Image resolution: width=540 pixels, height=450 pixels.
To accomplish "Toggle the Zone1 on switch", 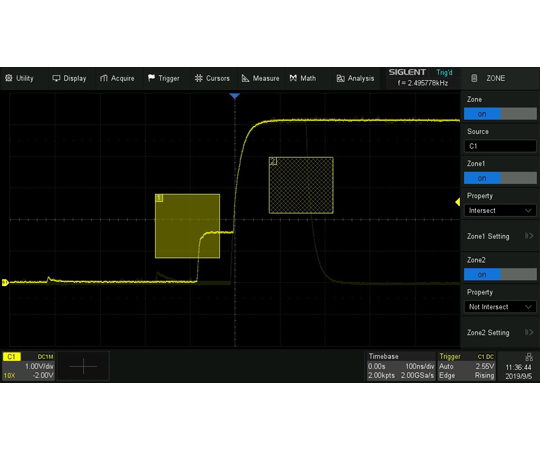I will click(x=500, y=178).
